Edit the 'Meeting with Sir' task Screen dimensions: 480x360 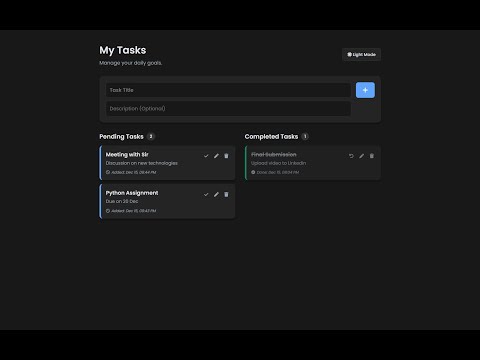216,156
